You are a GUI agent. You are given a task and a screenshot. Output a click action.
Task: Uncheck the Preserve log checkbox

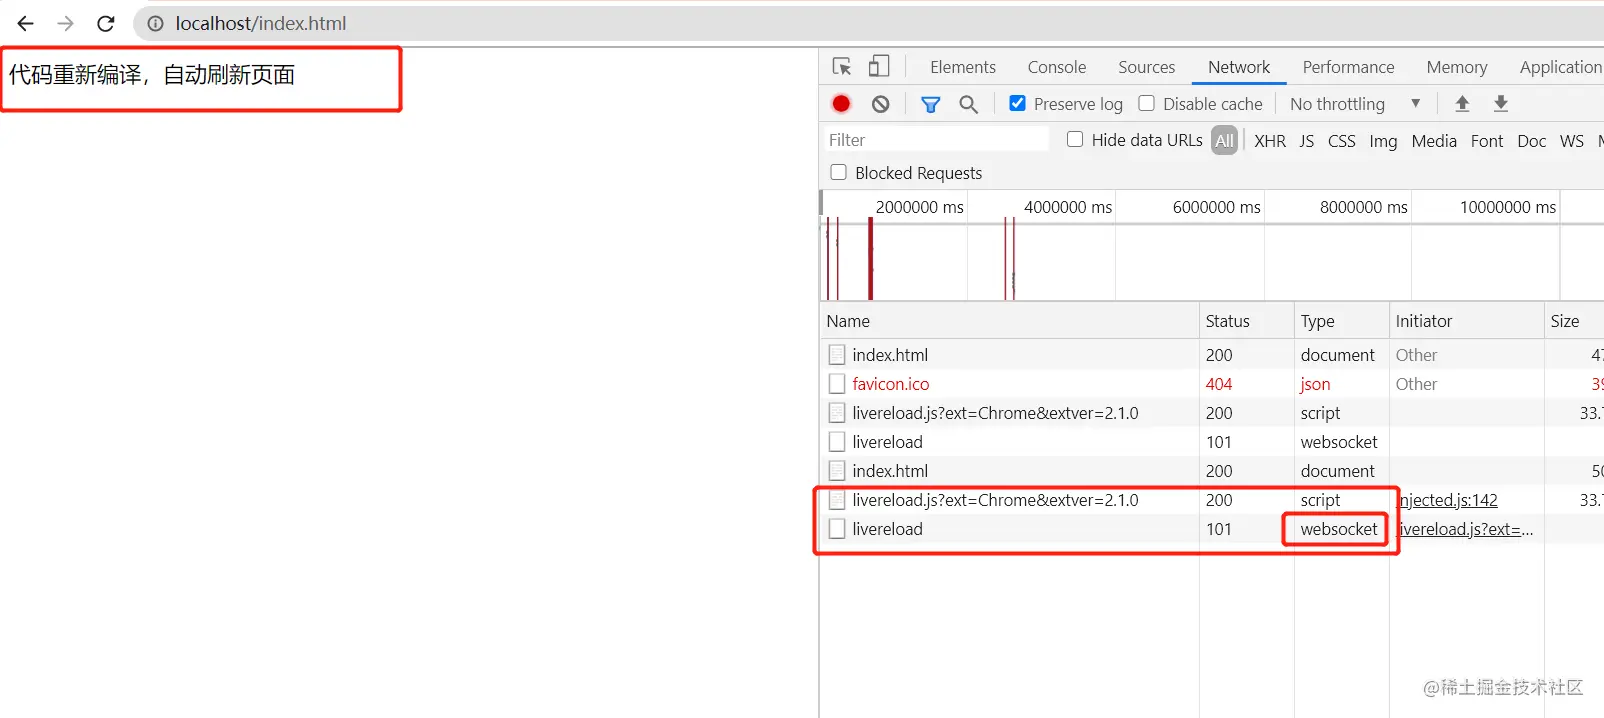point(1017,103)
